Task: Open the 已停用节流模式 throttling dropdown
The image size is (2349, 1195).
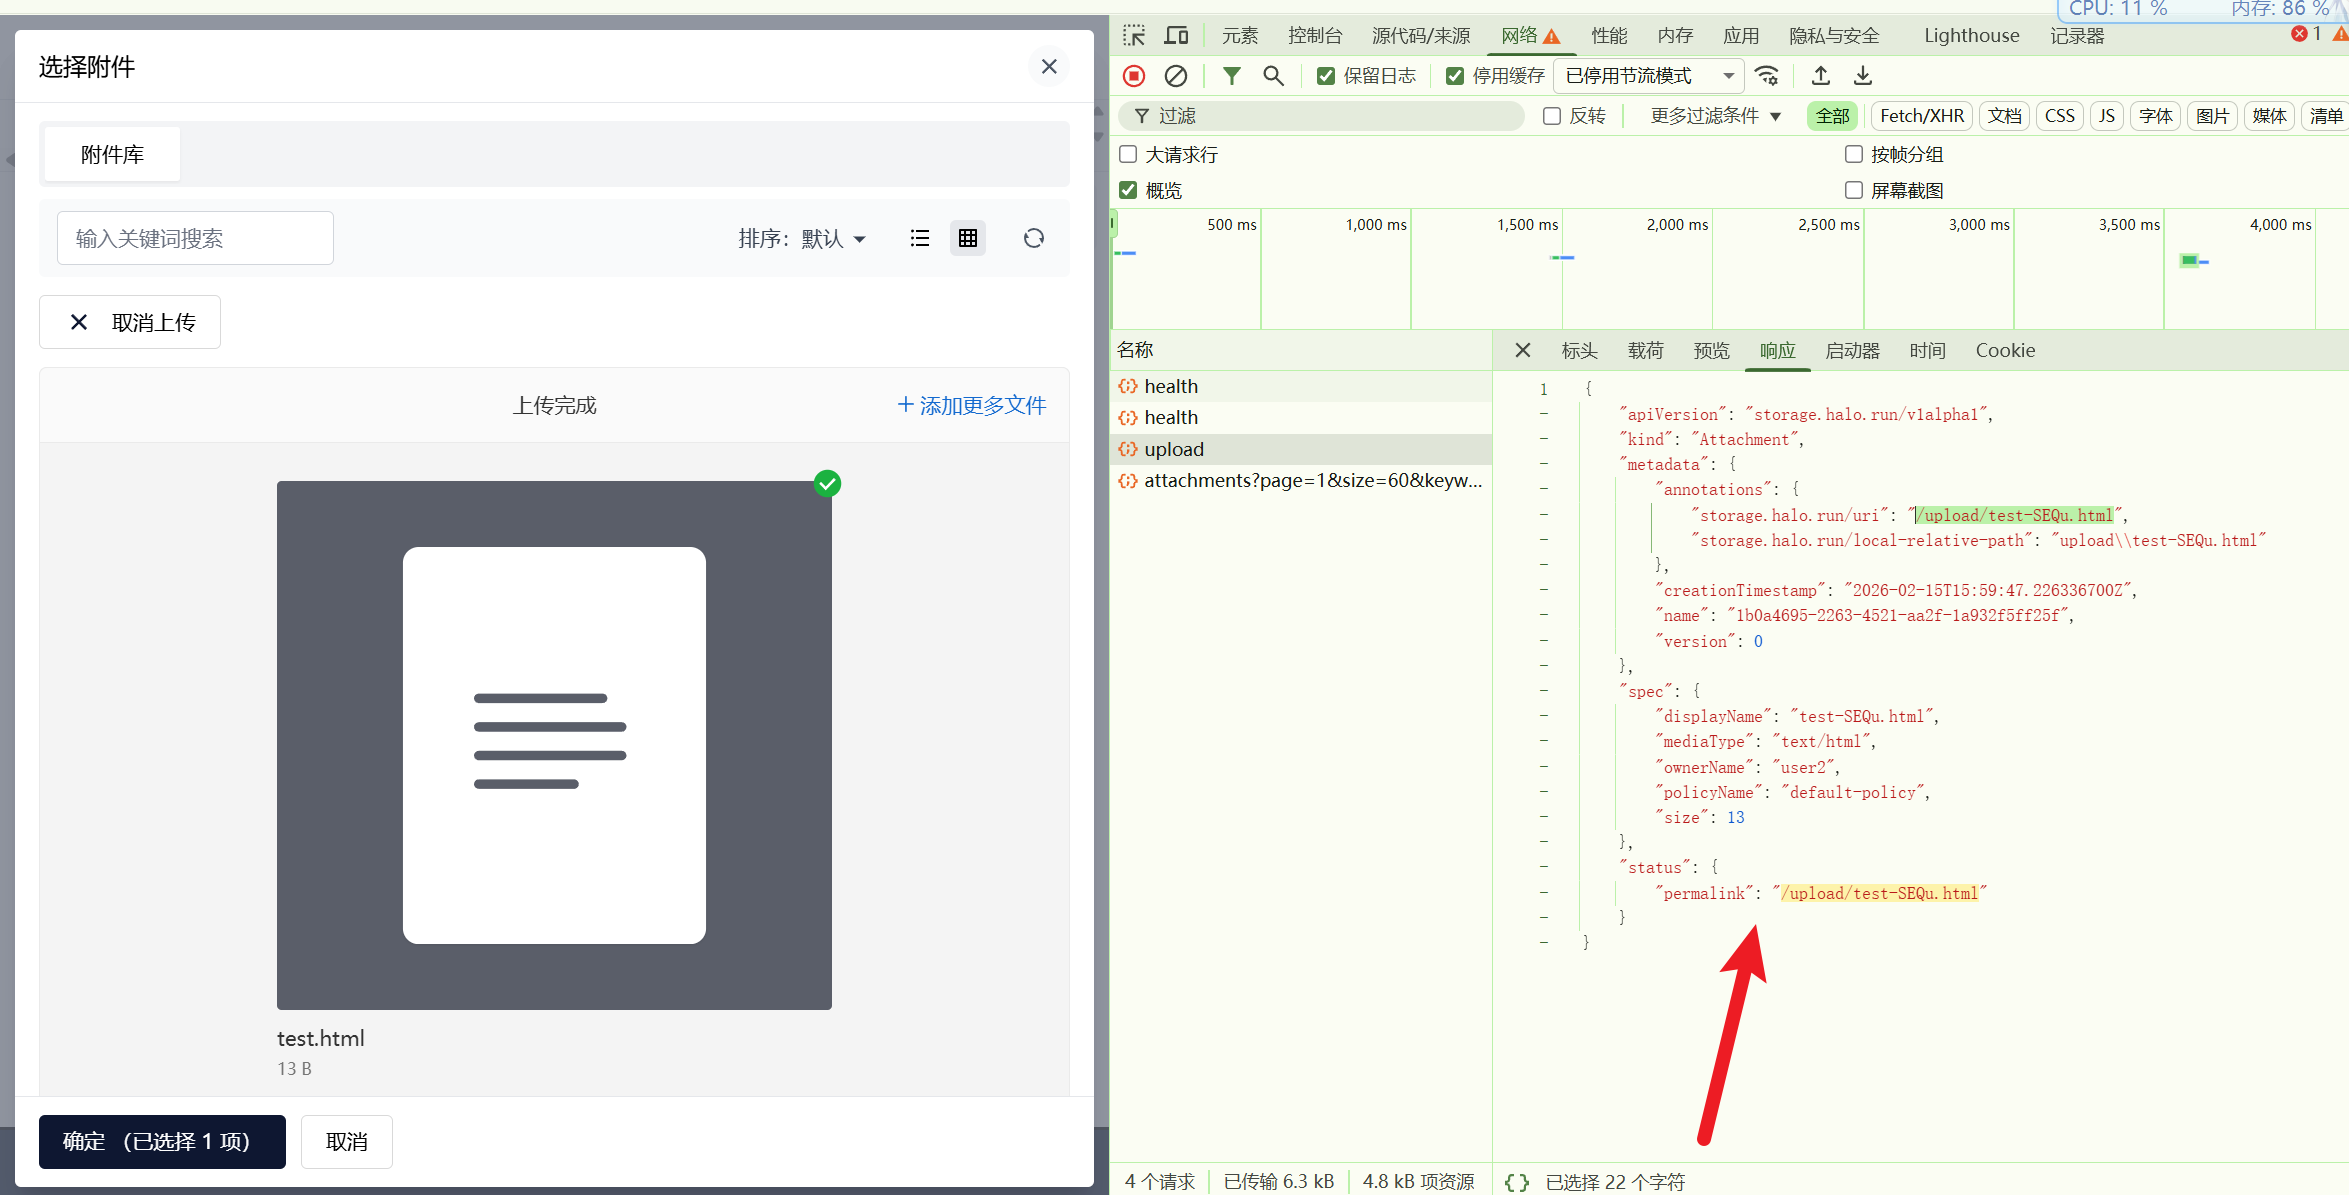Action: pyautogui.click(x=1648, y=76)
